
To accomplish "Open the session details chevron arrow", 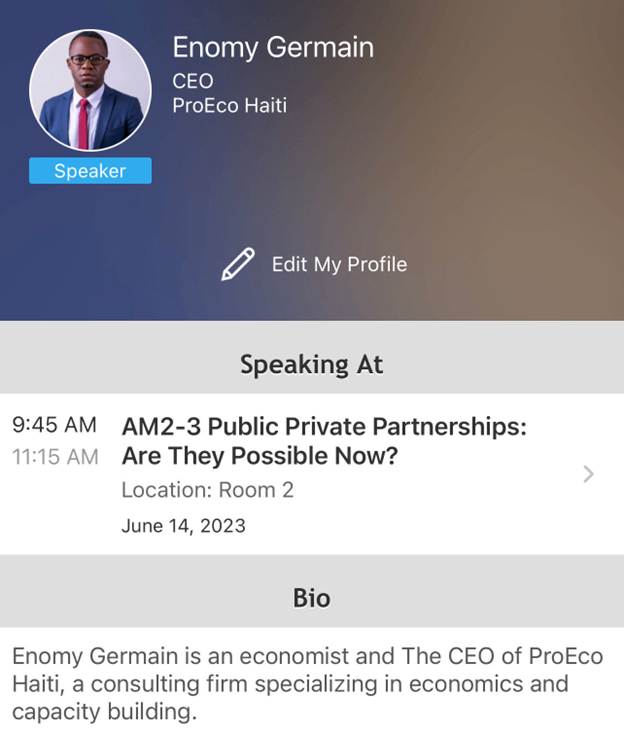I will 588,474.
